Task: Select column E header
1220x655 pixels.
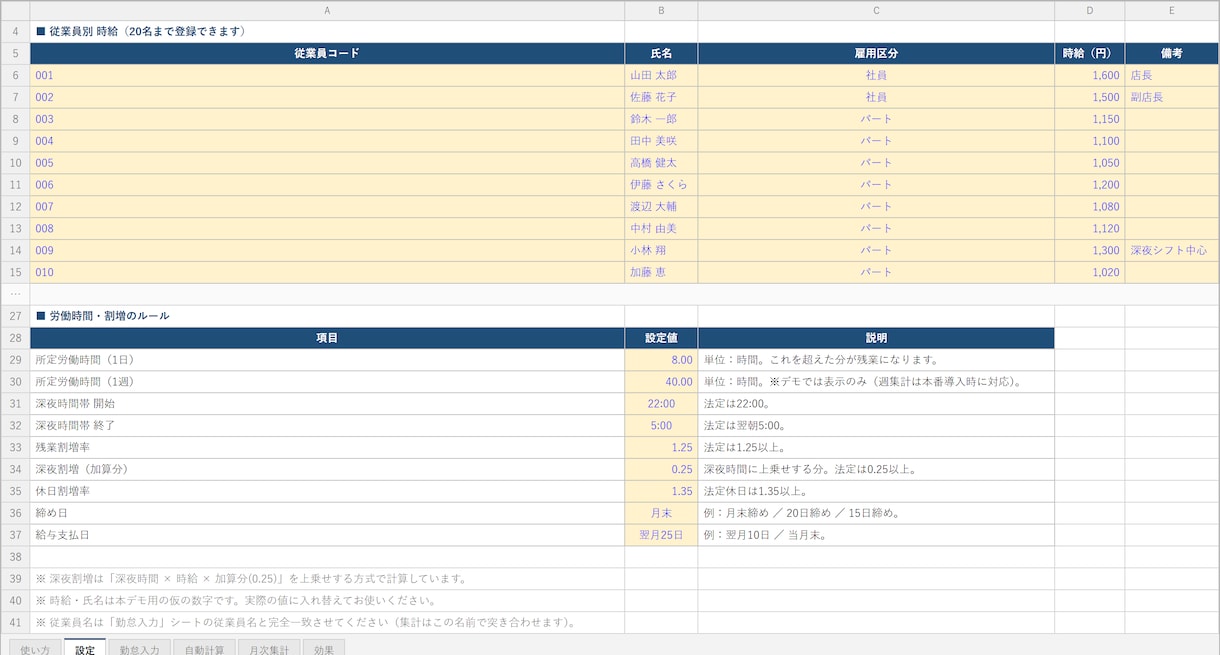Action: pyautogui.click(x=1172, y=10)
